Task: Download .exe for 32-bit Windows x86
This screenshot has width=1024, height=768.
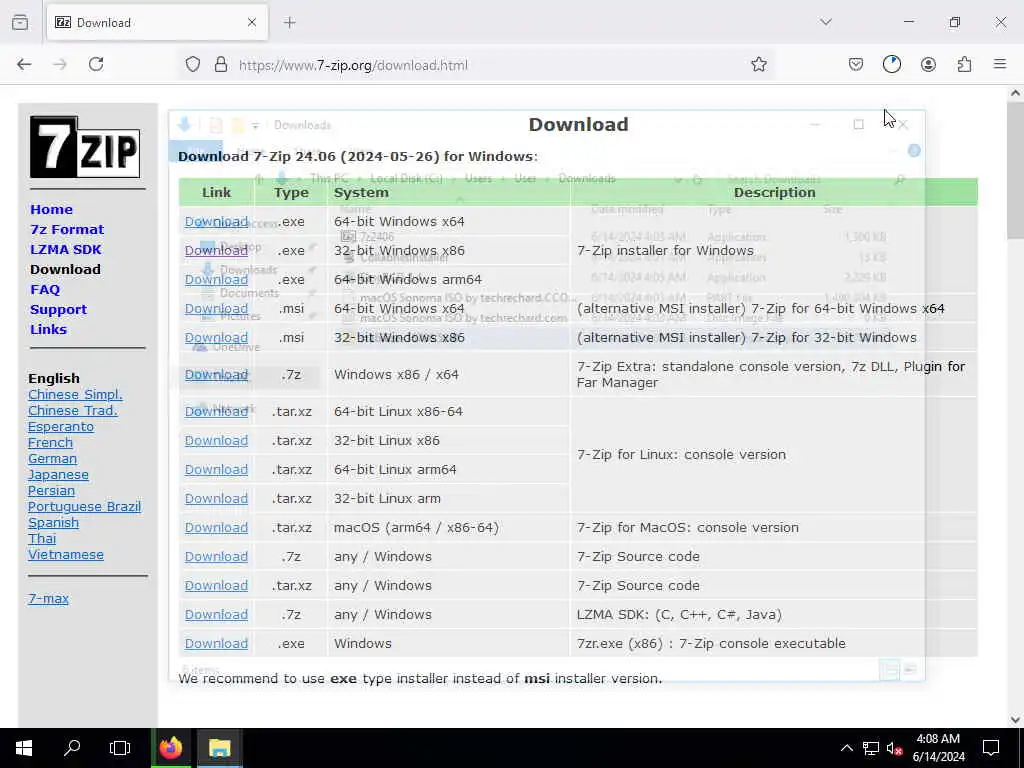Action: 216,250
